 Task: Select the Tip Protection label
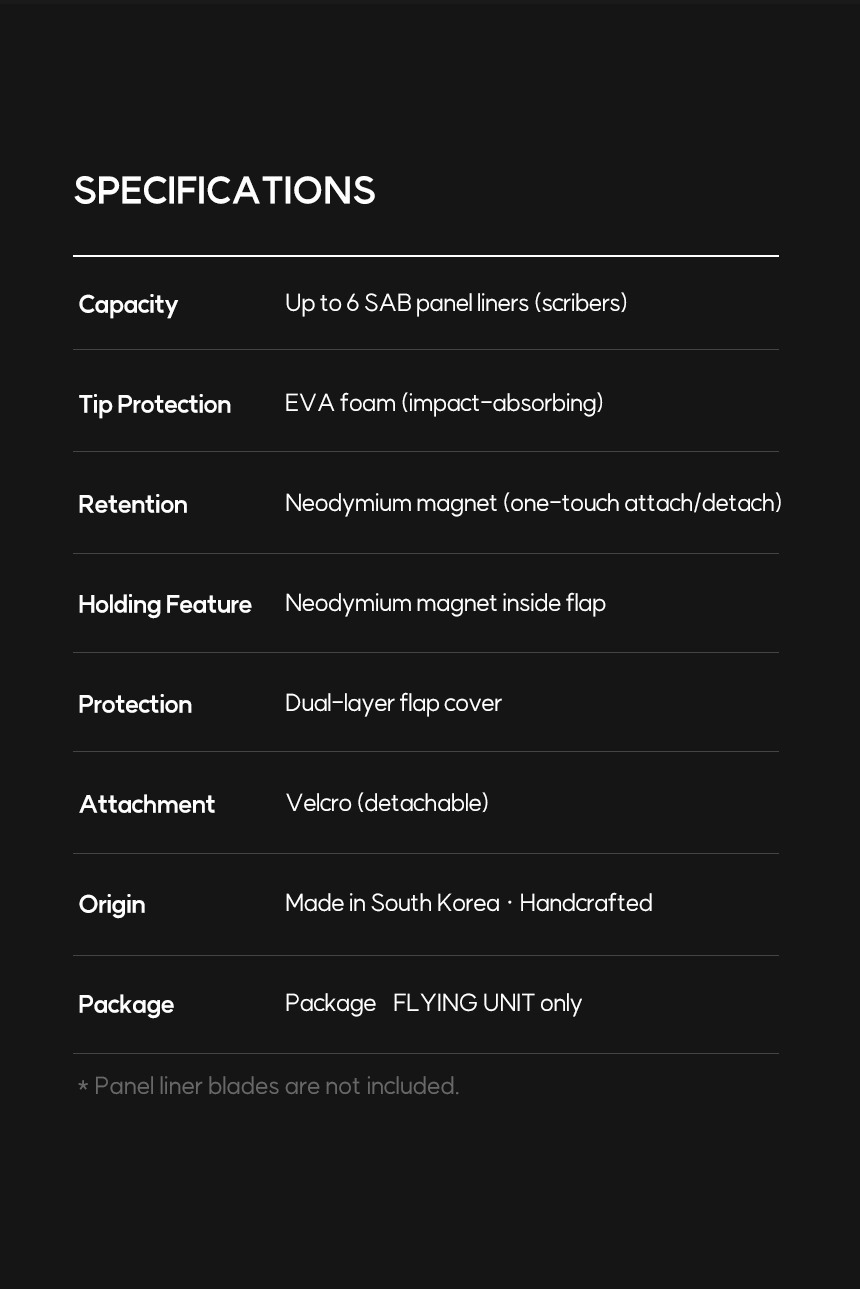[x=155, y=405]
